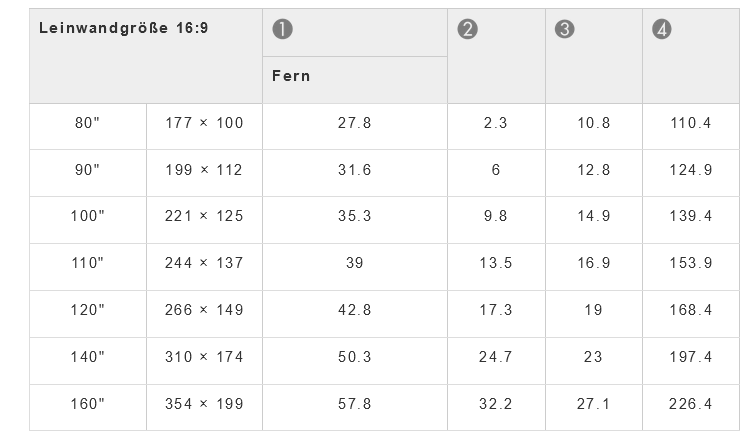756x445 pixels.
Task: Click the circled number 2 icon
Action: 467,30
